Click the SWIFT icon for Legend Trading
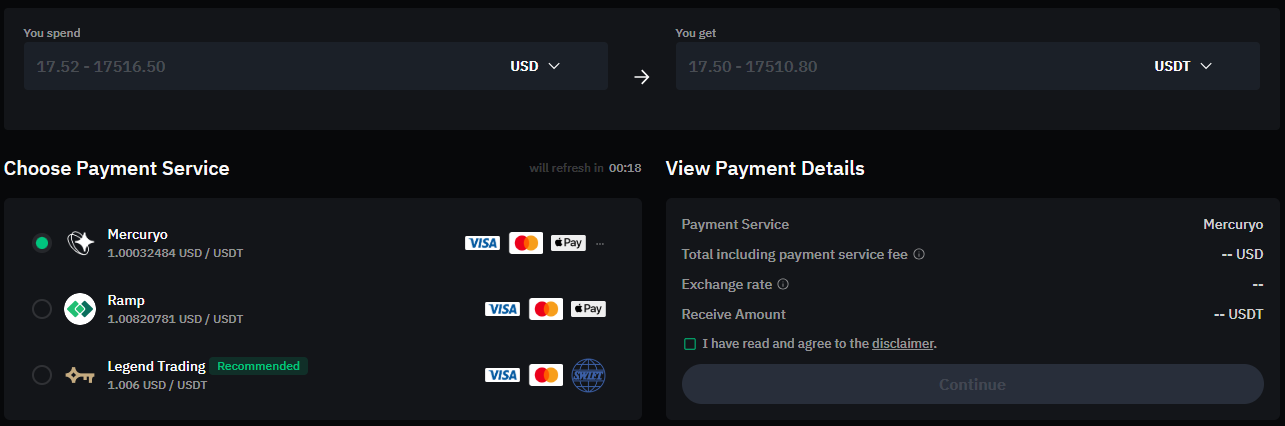1285x426 pixels. click(588, 375)
